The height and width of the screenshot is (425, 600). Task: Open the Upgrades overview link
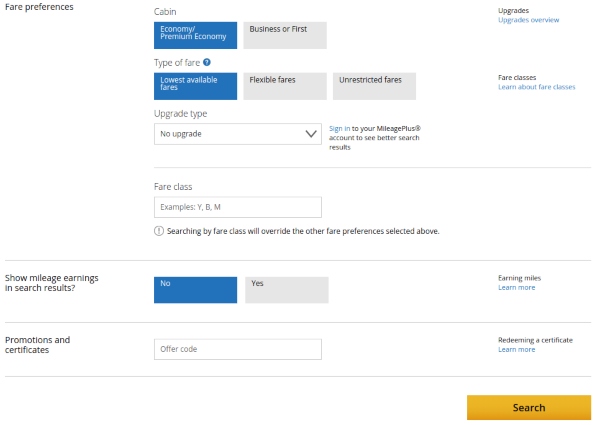[x=528, y=20]
